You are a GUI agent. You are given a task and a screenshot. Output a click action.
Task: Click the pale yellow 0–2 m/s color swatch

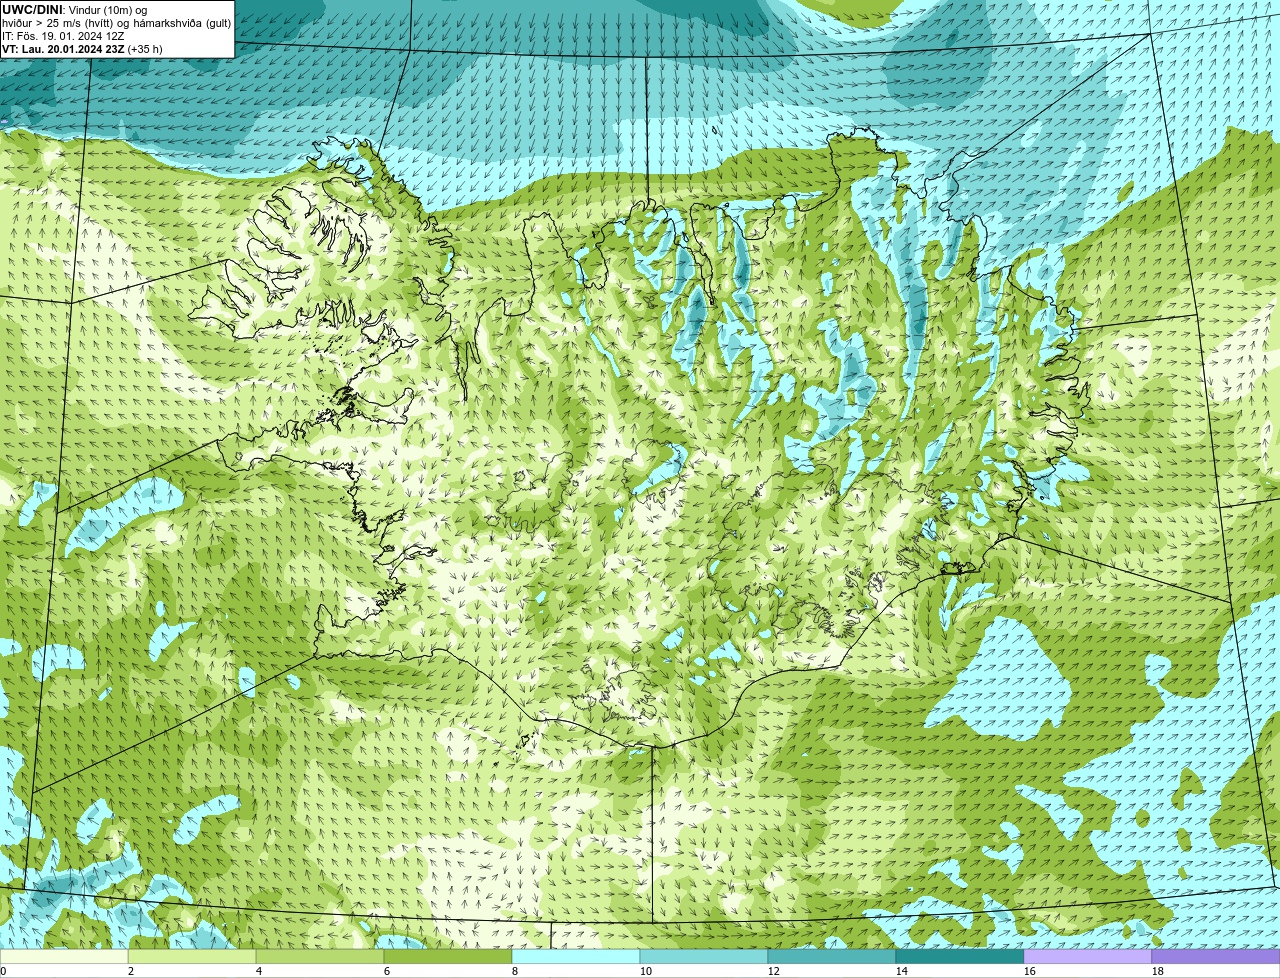64,956
